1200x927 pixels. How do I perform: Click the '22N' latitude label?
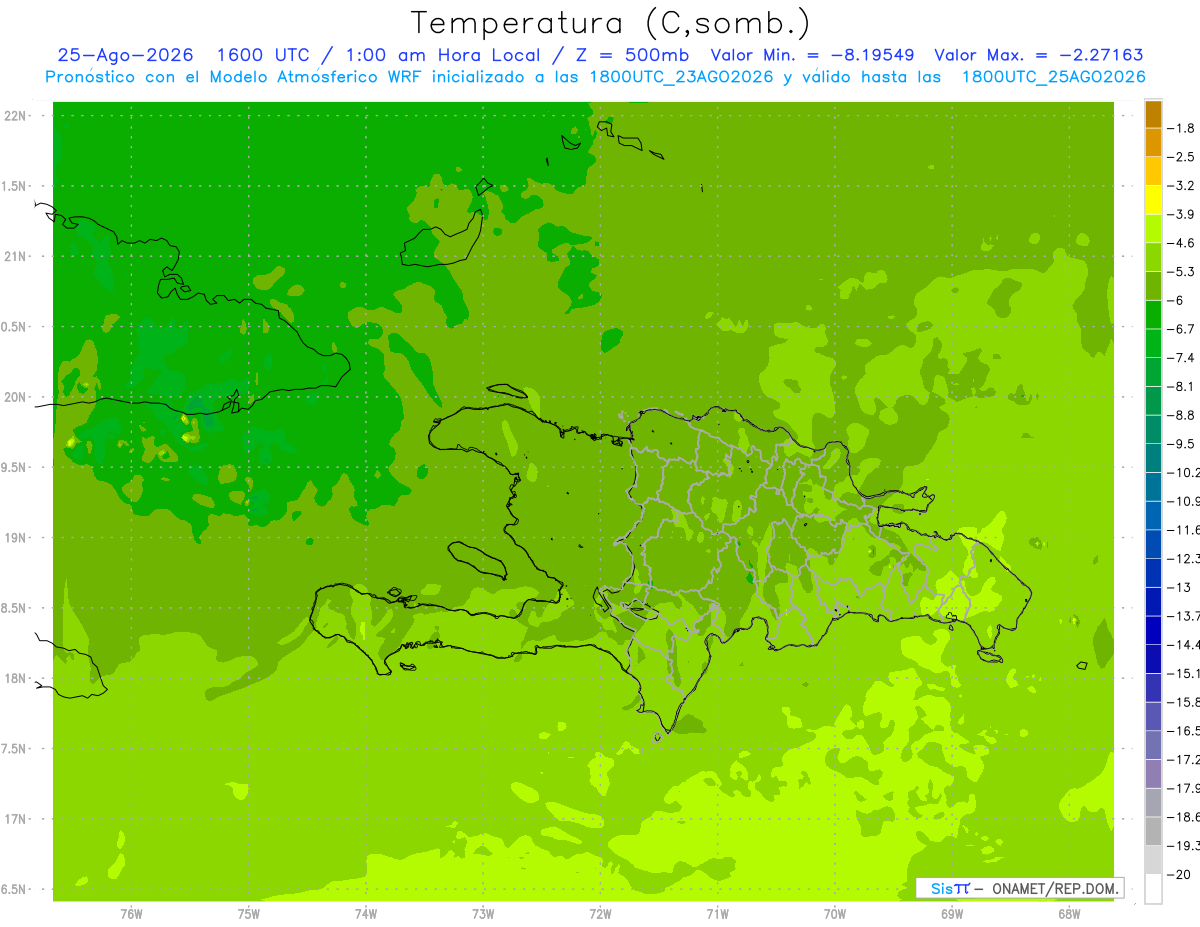click(x=15, y=116)
